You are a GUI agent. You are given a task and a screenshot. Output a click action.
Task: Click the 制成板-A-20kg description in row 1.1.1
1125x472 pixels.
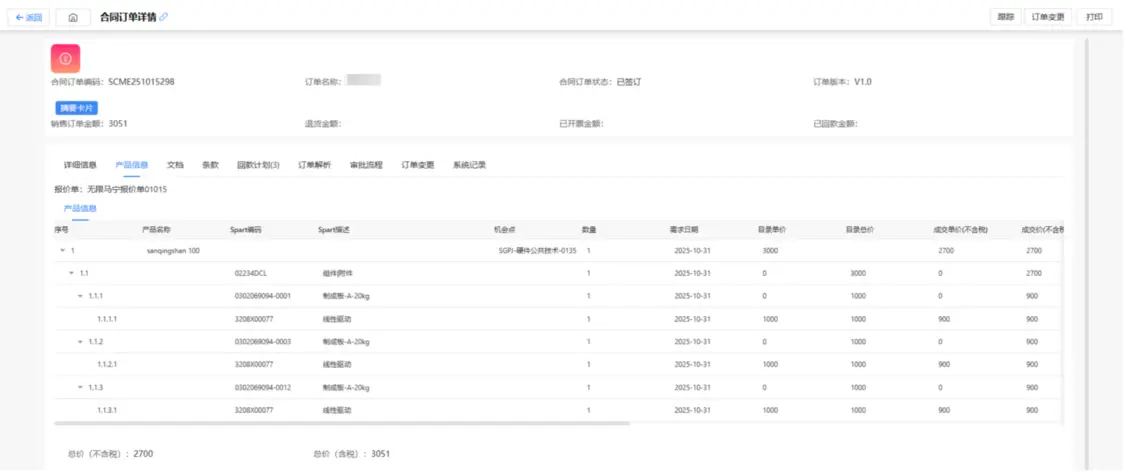(346, 296)
